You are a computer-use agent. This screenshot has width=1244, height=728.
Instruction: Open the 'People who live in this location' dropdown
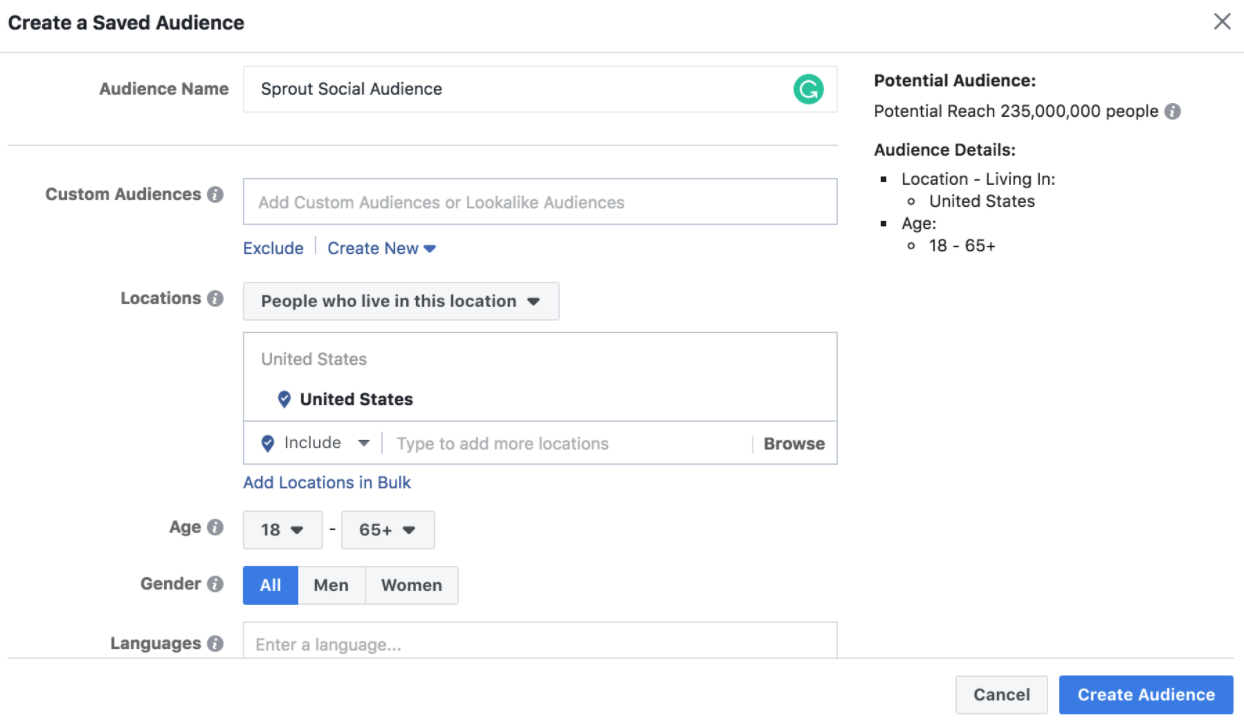coord(400,301)
